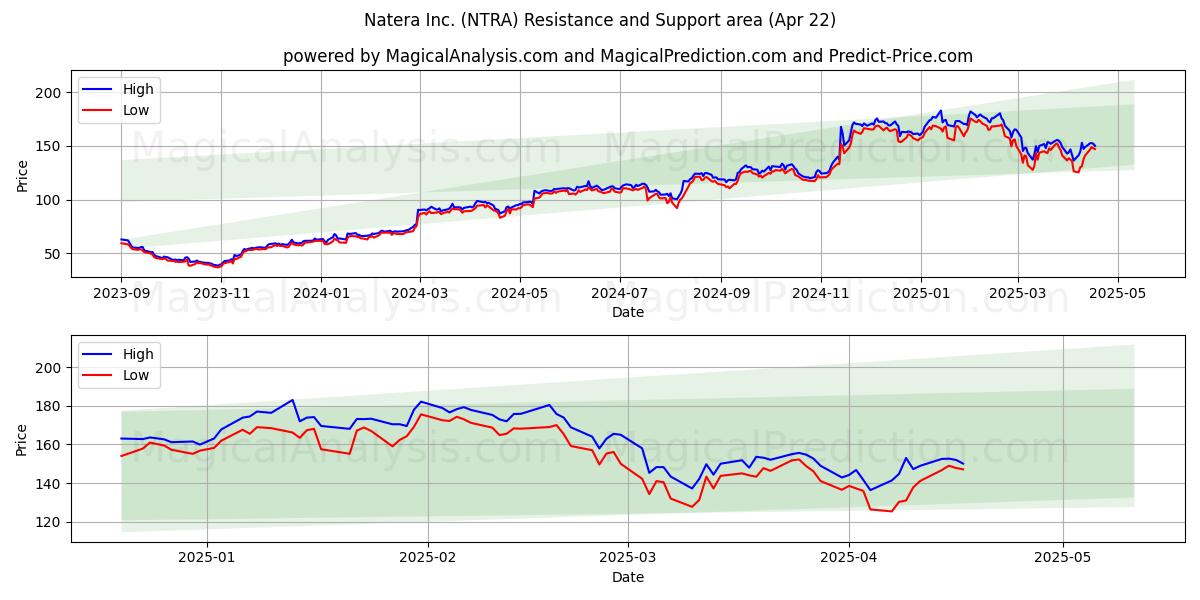The width and height of the screenshot is (1200, 600).
Task: Click the 2024-03 date tick label
Action: tap(419, 295)
